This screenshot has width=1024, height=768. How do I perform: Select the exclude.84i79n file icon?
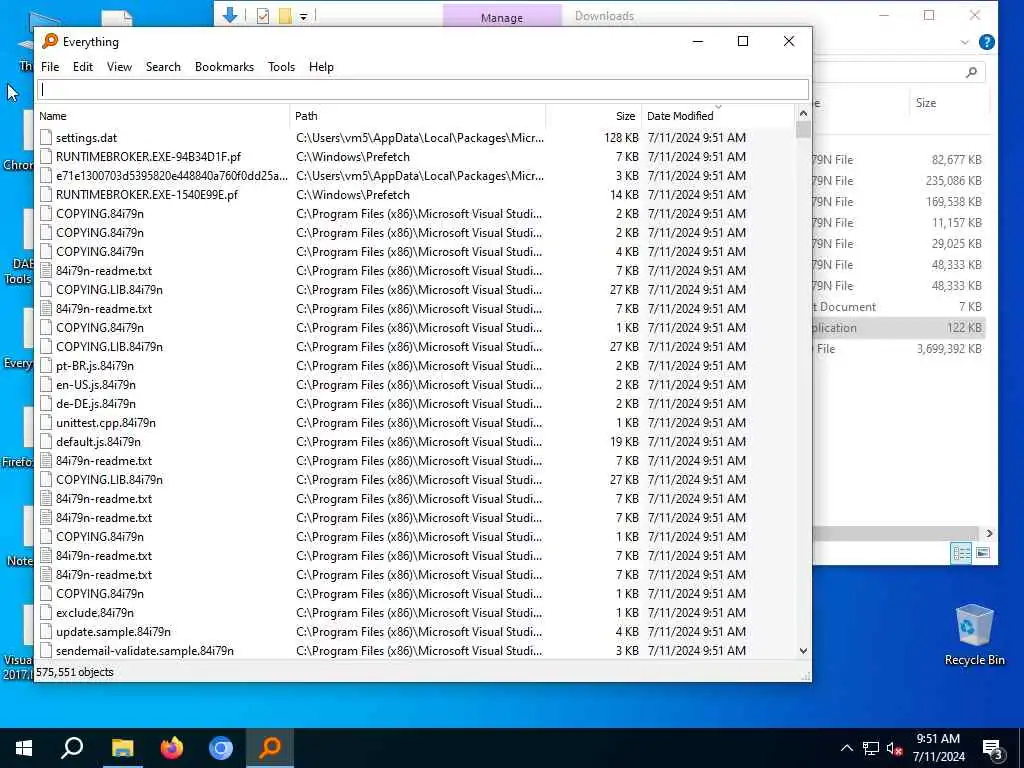point(46,612)
